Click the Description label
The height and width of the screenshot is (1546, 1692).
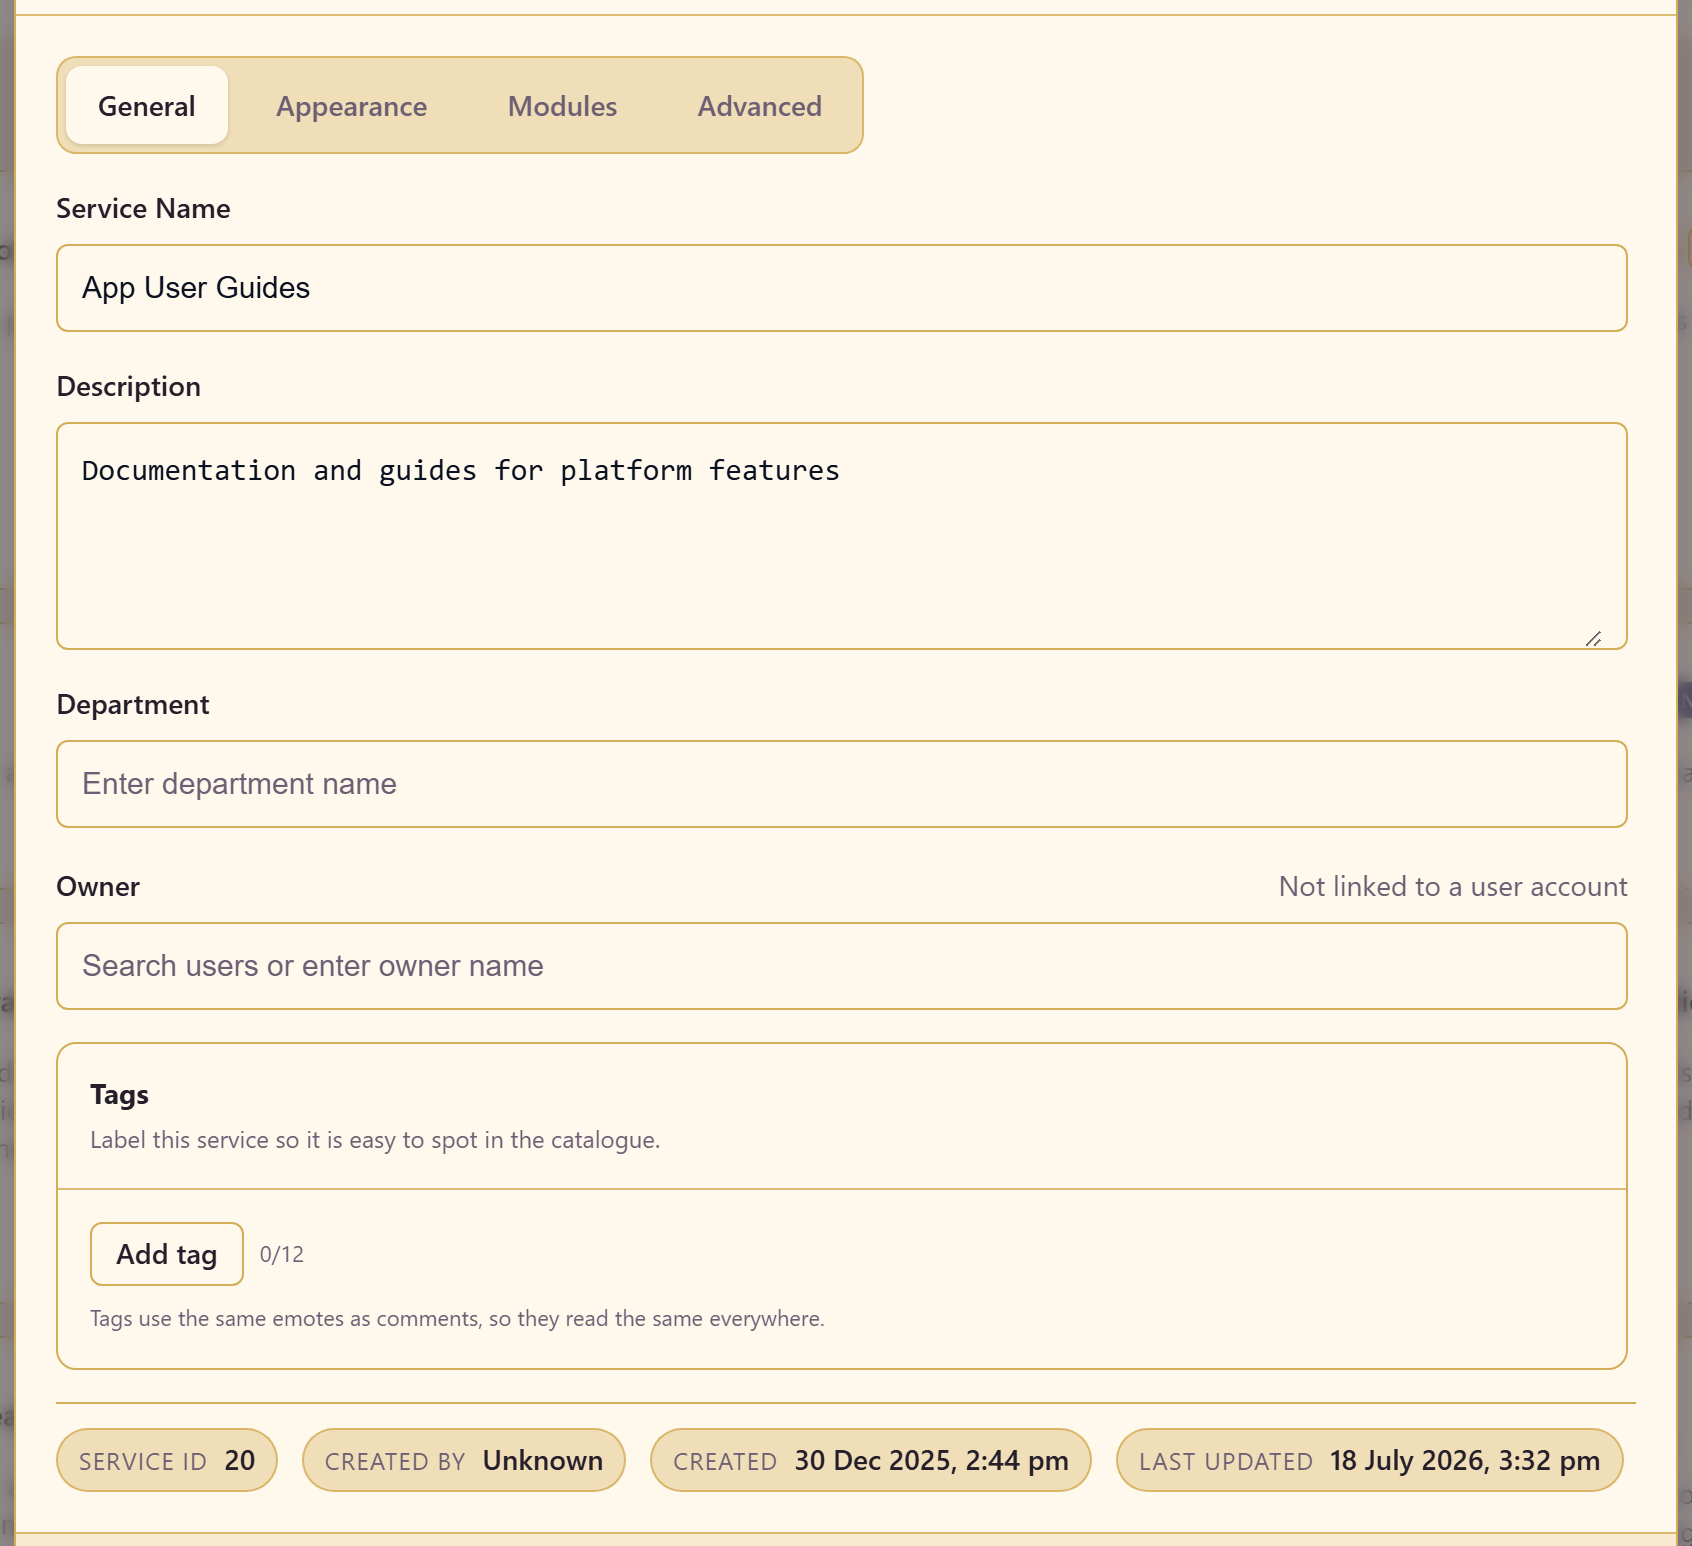tap(129, 387)
